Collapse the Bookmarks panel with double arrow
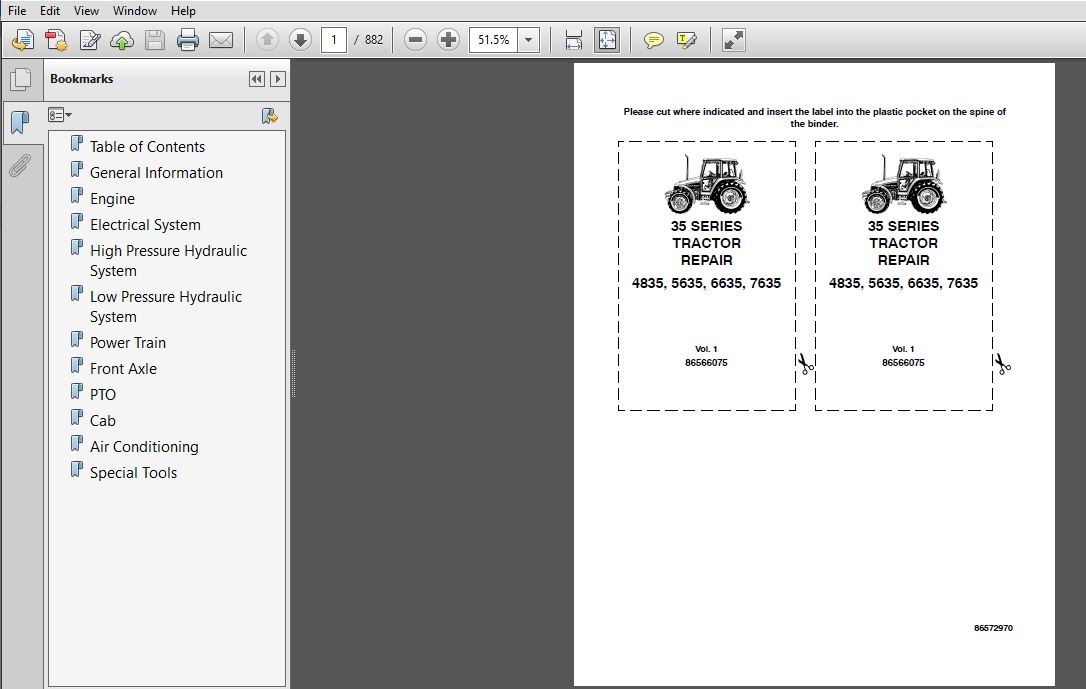The width and height of the screenshot is (1086, 689). coord(256,79)
